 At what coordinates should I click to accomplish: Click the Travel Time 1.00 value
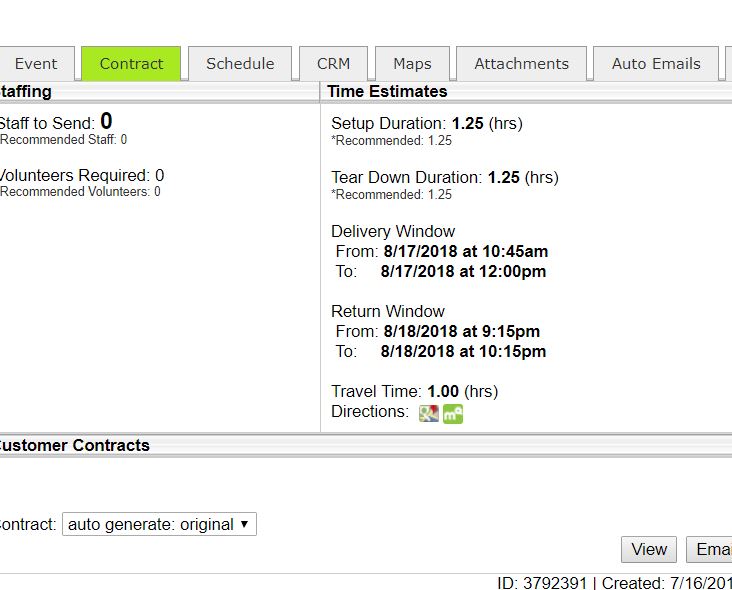[x=442, y=392]
